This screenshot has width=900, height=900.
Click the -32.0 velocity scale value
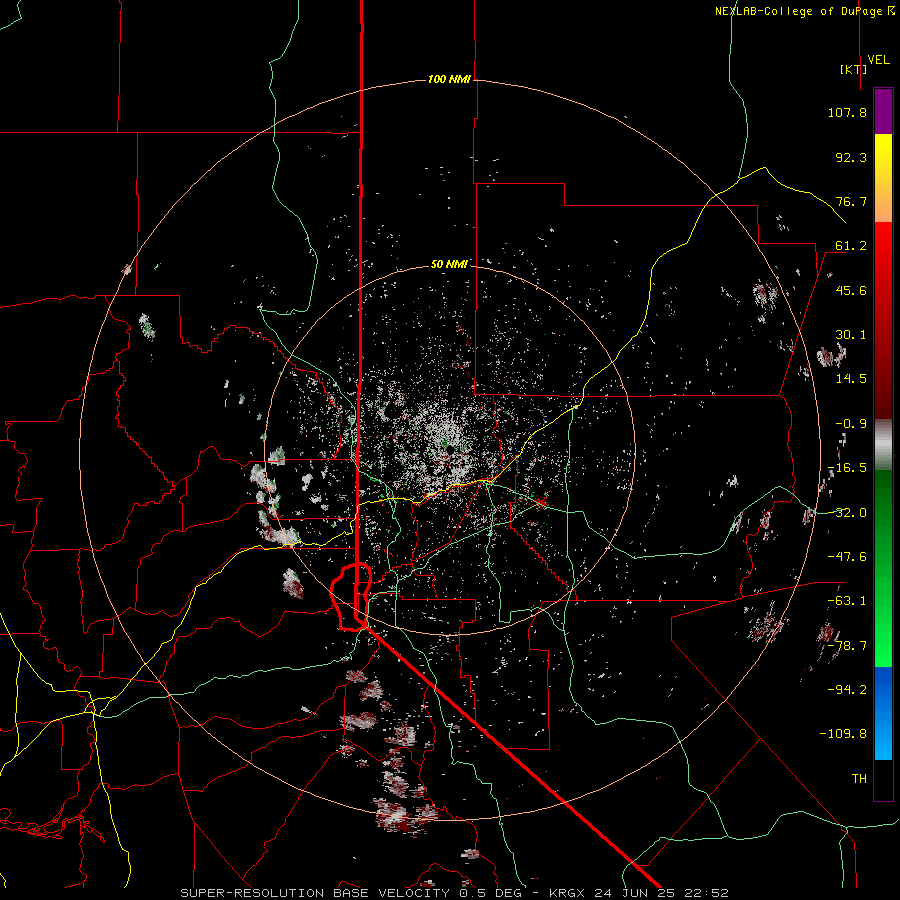tap(847, 513)
